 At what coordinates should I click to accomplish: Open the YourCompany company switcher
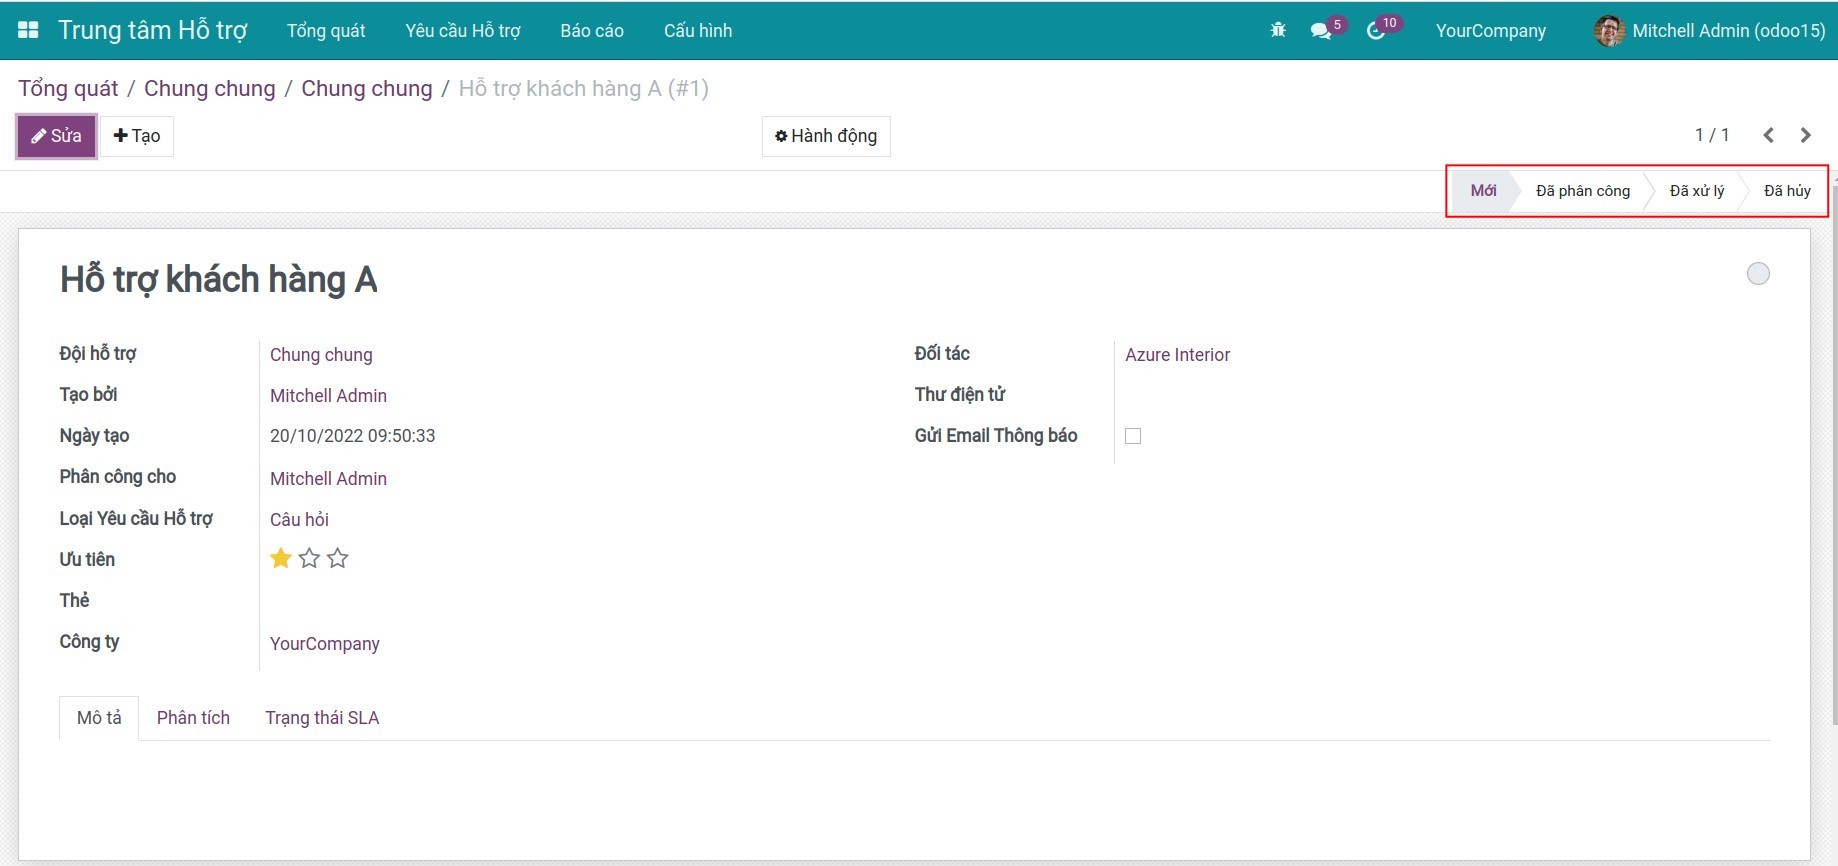pyautogui.click(x=1490, y=31)
